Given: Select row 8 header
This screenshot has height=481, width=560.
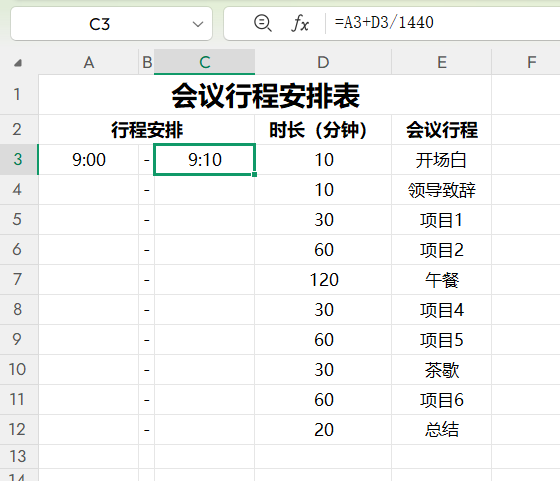Looking at the screenshot, I should click(19, 309).
